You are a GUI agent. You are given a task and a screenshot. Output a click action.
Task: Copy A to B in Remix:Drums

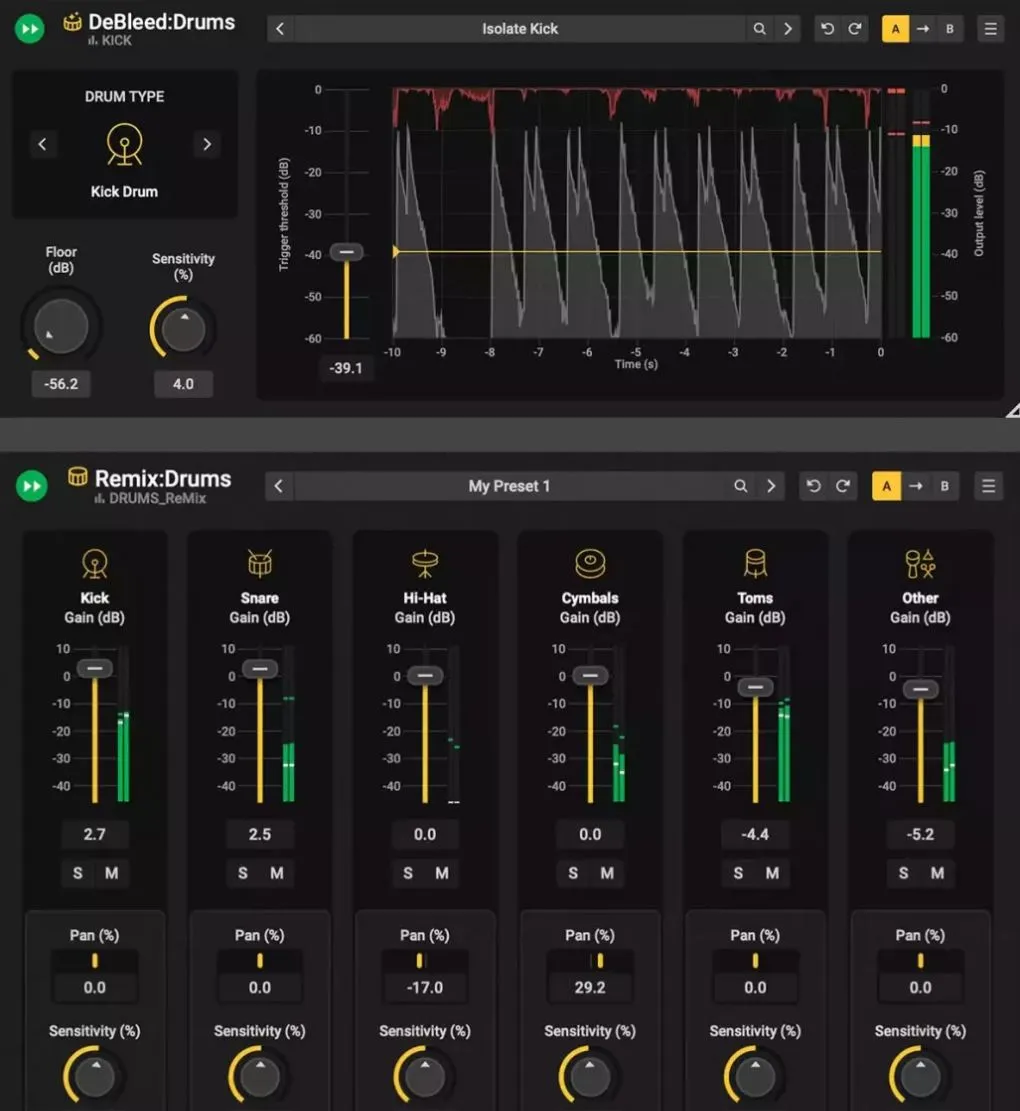[916, 486]
